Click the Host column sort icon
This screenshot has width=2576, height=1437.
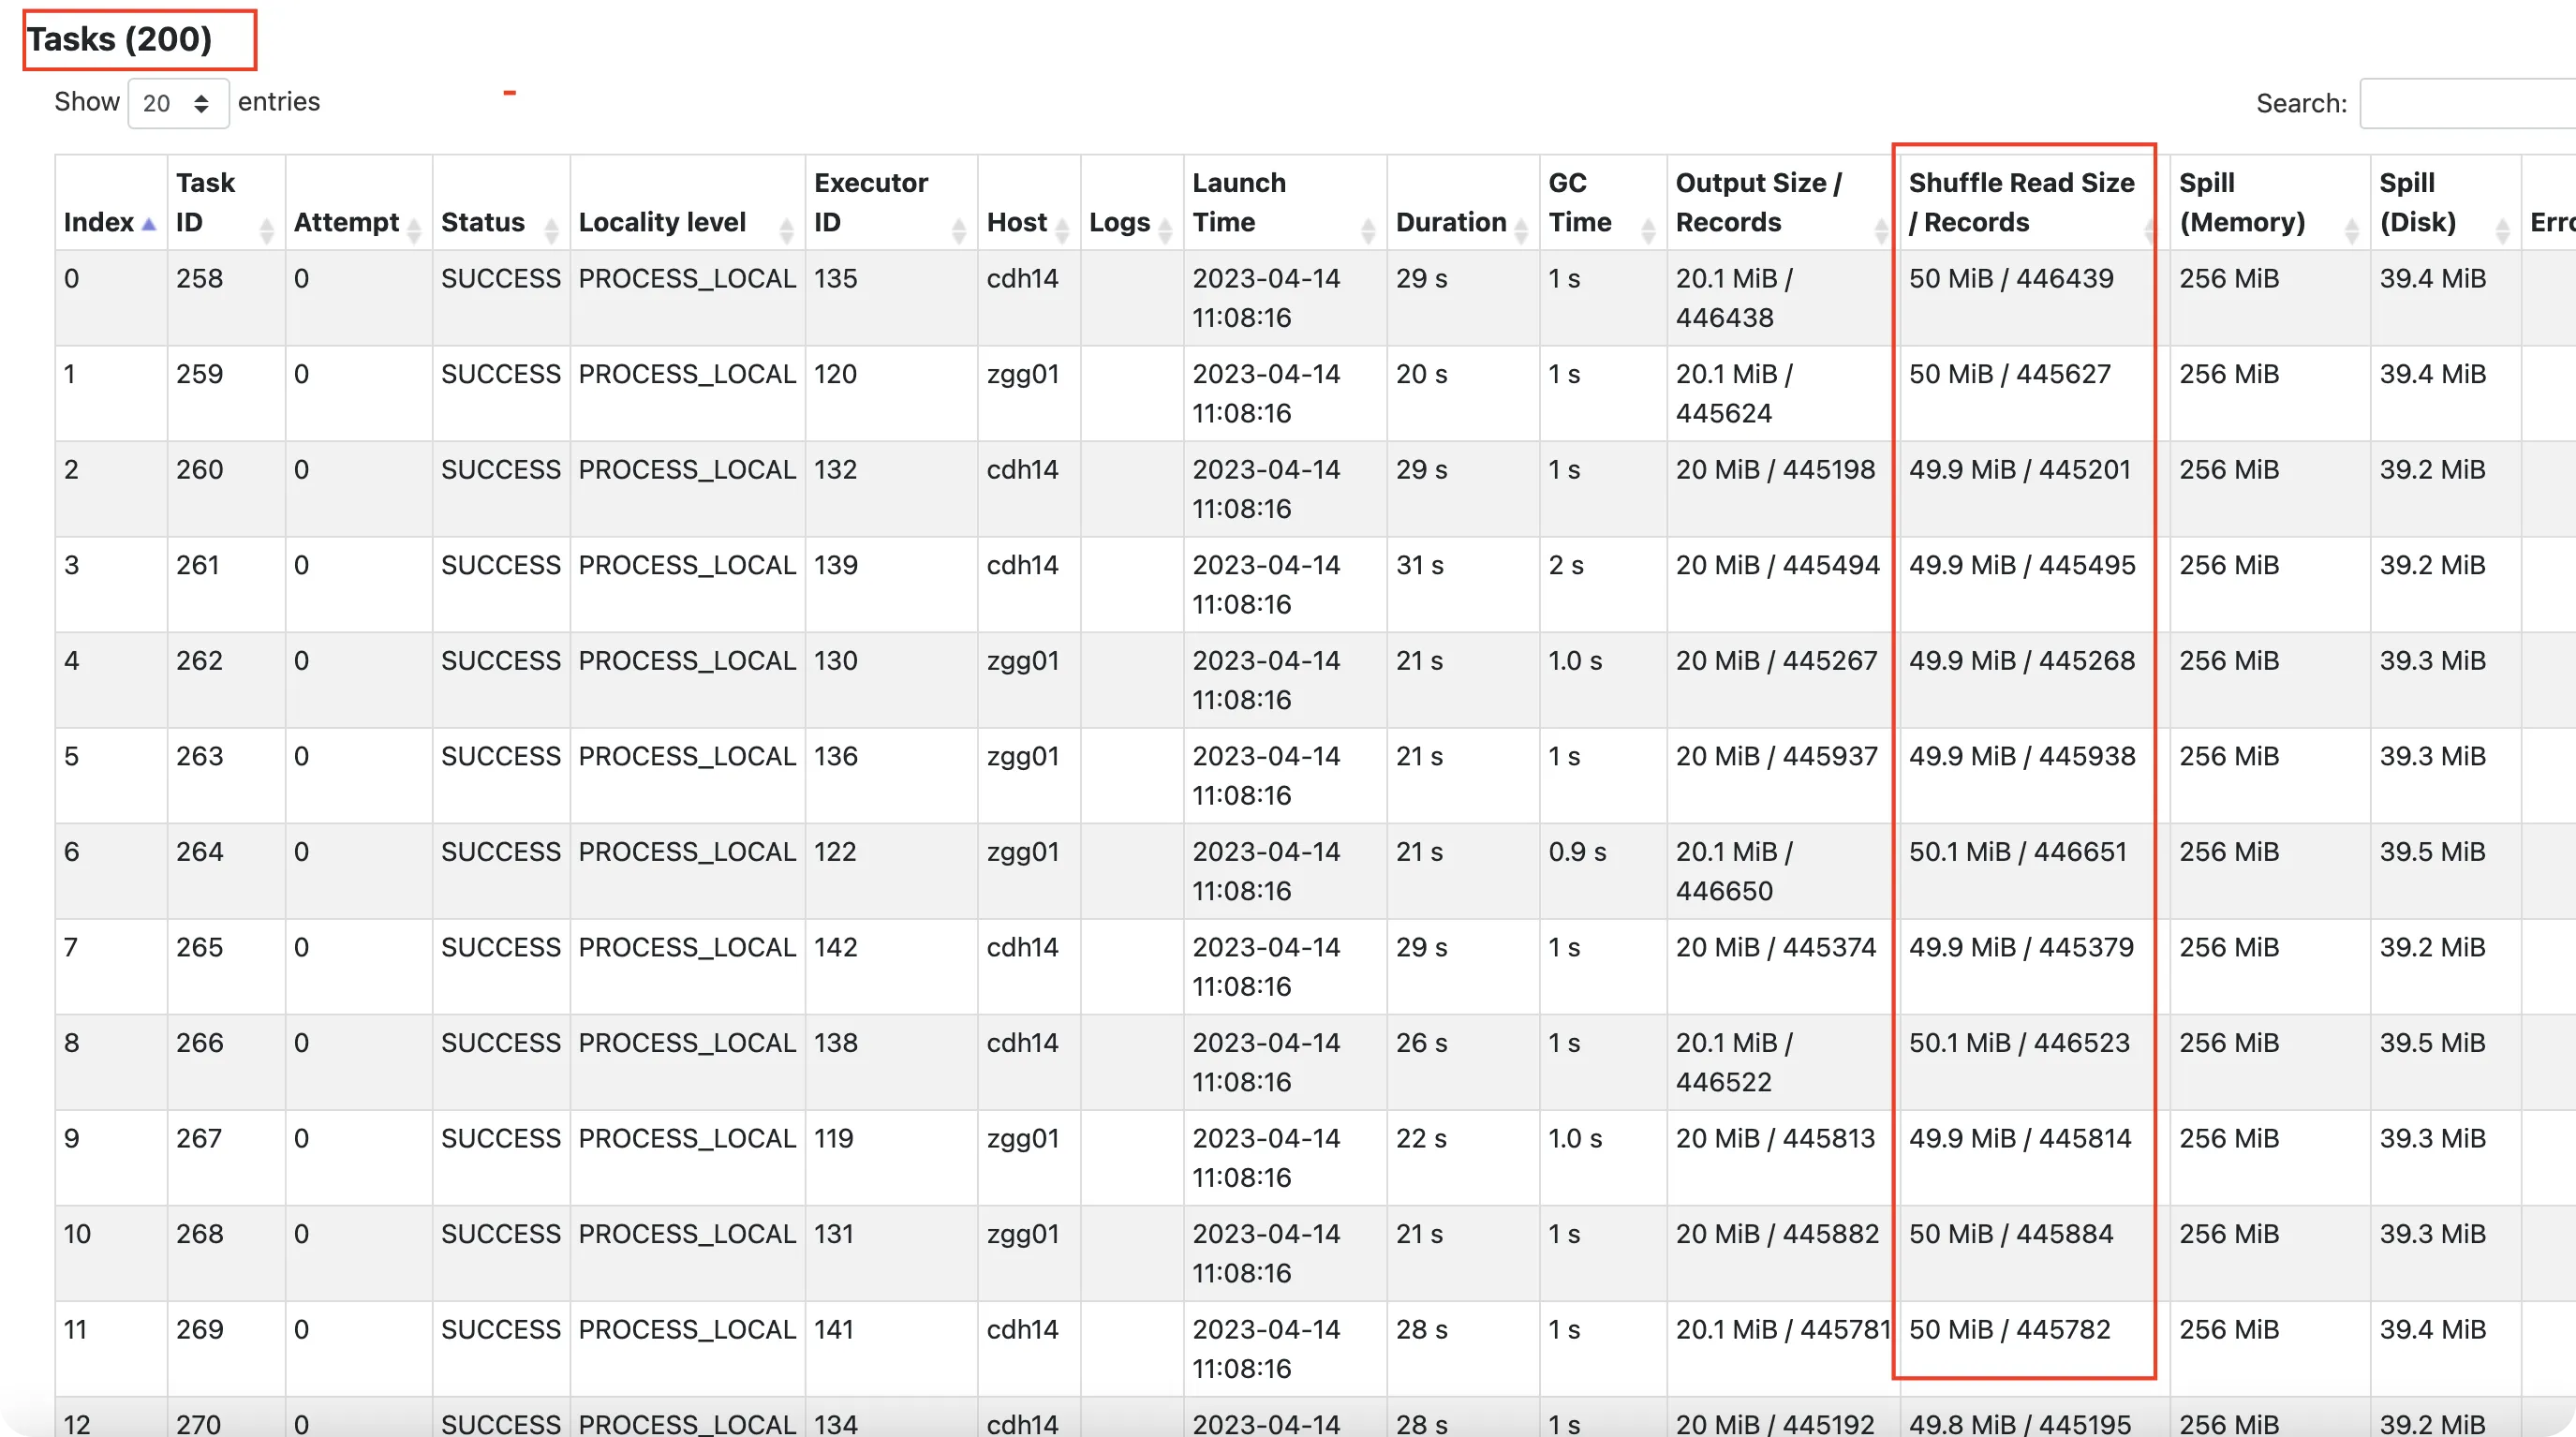tap(1062, 230)
